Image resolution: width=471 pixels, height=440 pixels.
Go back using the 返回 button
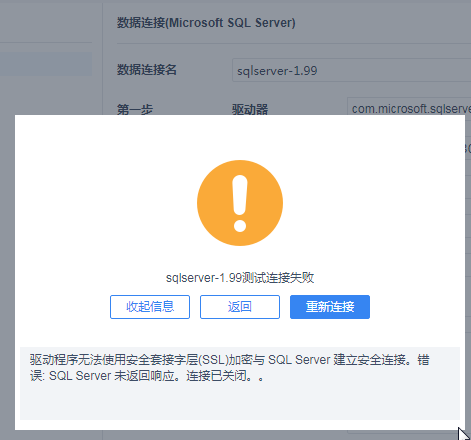240,307
